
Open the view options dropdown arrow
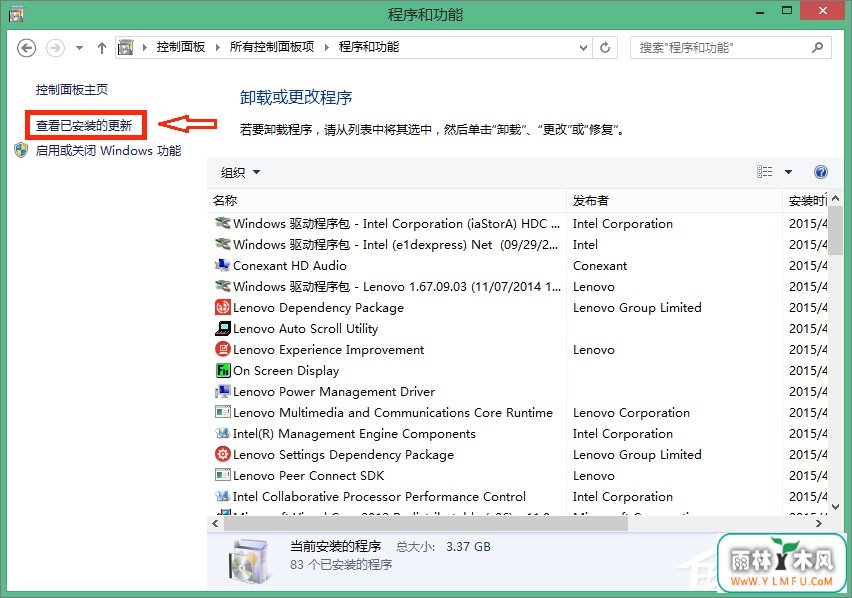(788, 172)
